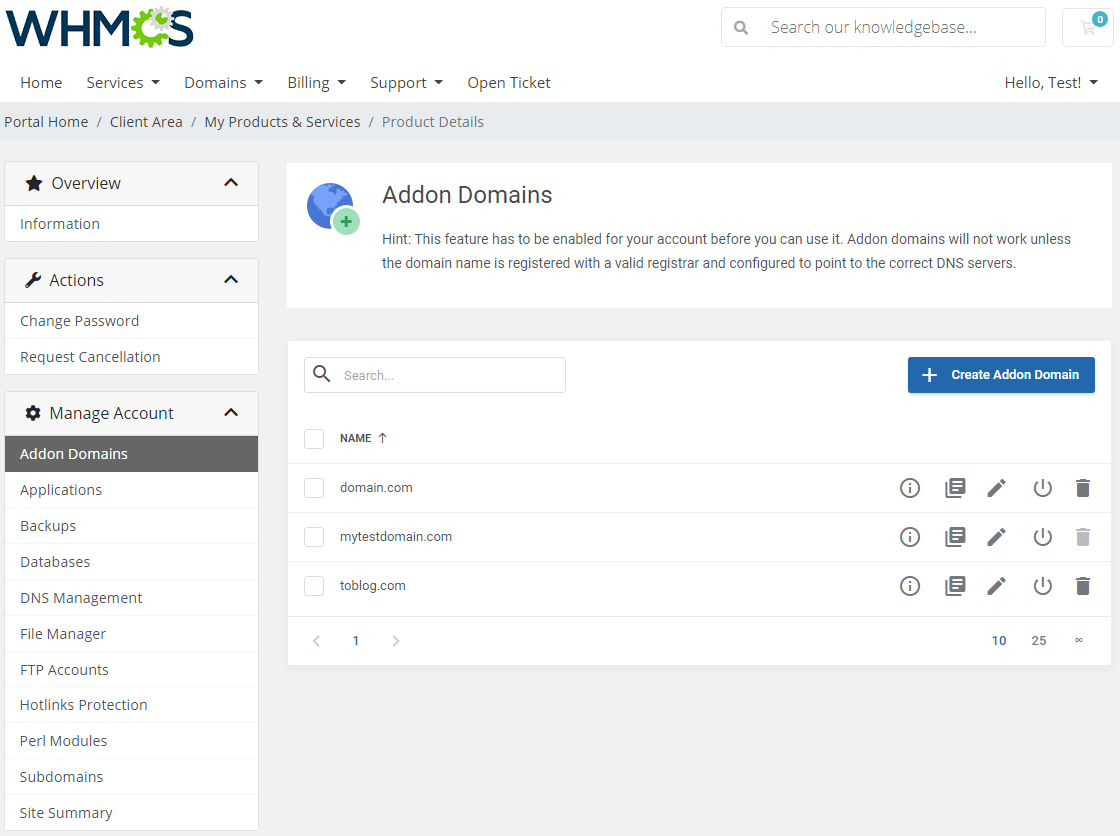Check the domain.com row checkbox
Viewport: 1120px width, 836px height.
[x=314, y=488]
